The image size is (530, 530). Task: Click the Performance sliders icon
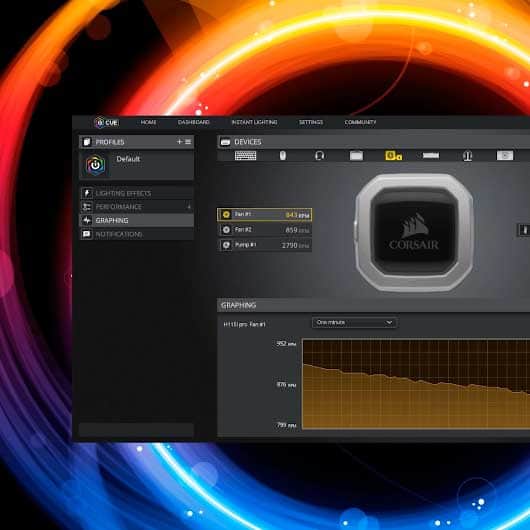(87, 207)
